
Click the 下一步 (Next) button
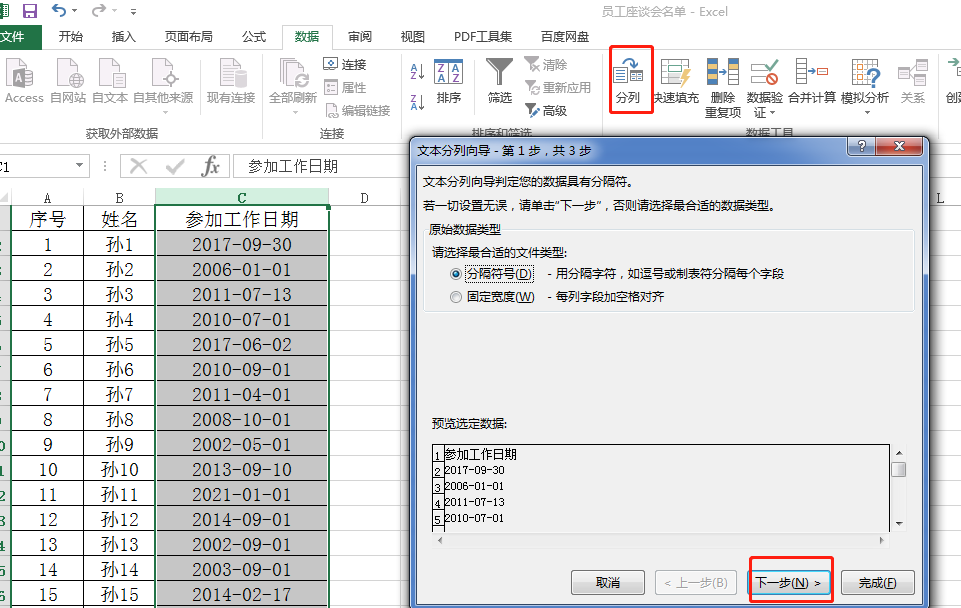coord(790,582)
